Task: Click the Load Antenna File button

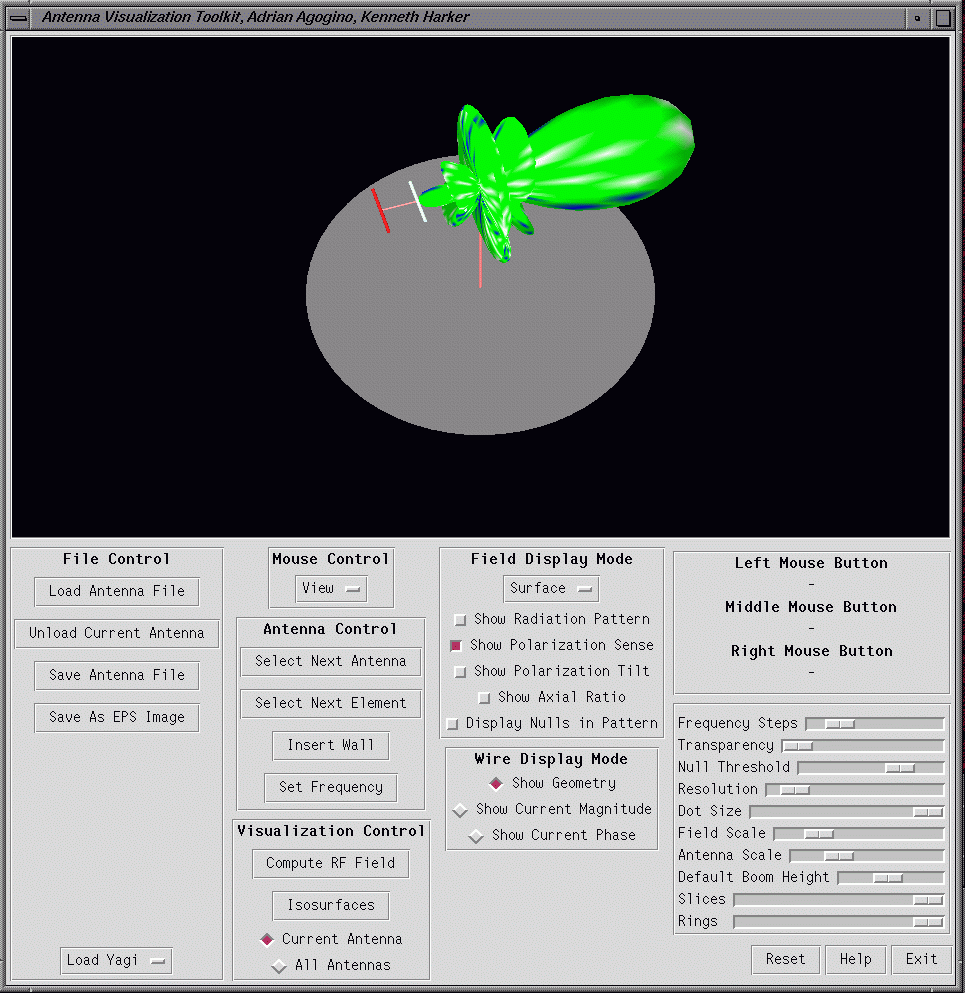Action: click(x=116, y=591)
